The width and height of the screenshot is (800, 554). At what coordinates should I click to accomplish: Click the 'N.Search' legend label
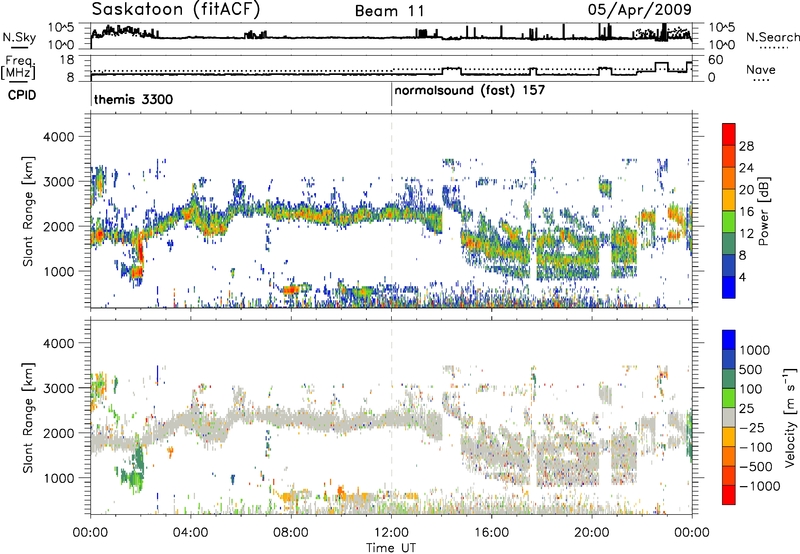pos(772,37)
